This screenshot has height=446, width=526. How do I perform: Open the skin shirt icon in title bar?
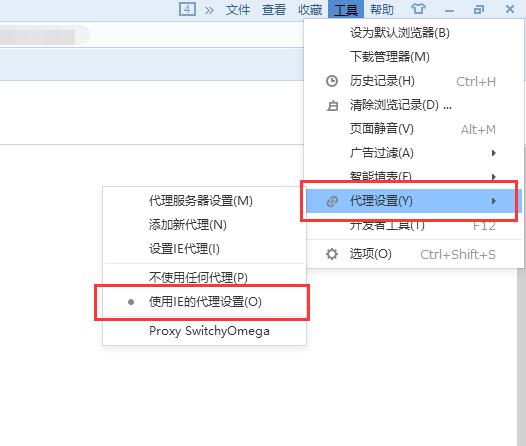(x=418, y=9)
